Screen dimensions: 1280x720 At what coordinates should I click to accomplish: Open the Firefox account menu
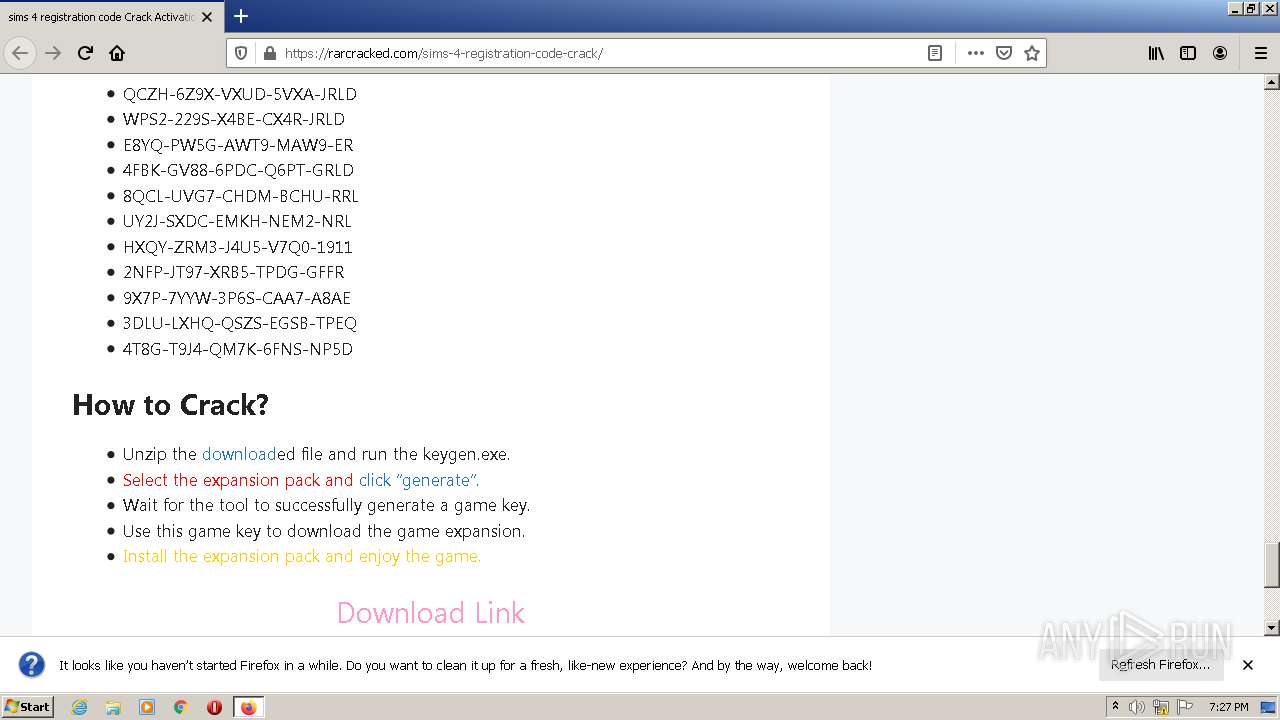tap(1220, 53)
